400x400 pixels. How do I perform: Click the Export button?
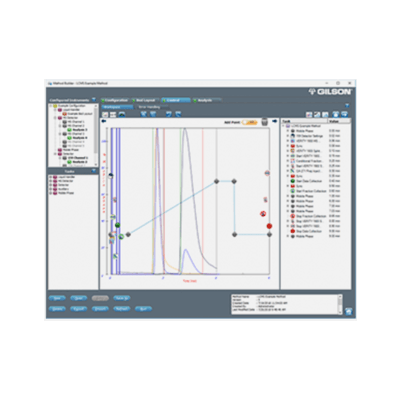[x=79, y=309]
